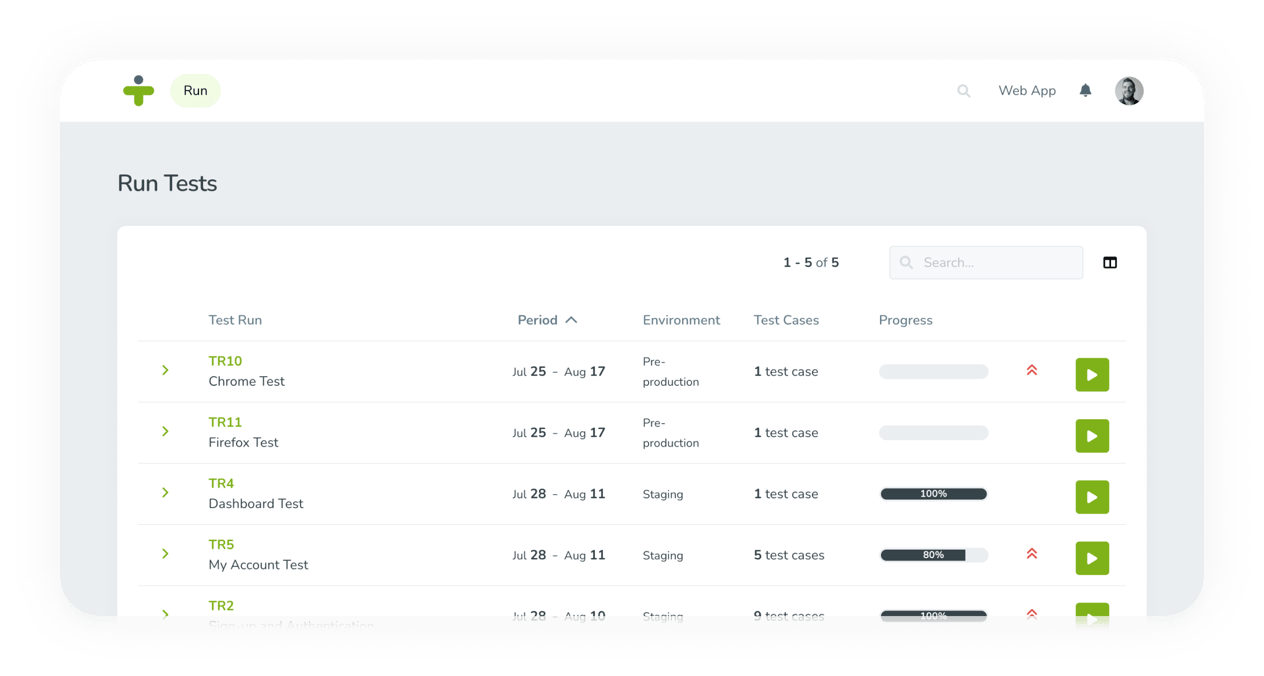Run TR4 Dashboard Test via its play icon
This screenshot has height=676, width=1264.
[x=1092, y=497]
